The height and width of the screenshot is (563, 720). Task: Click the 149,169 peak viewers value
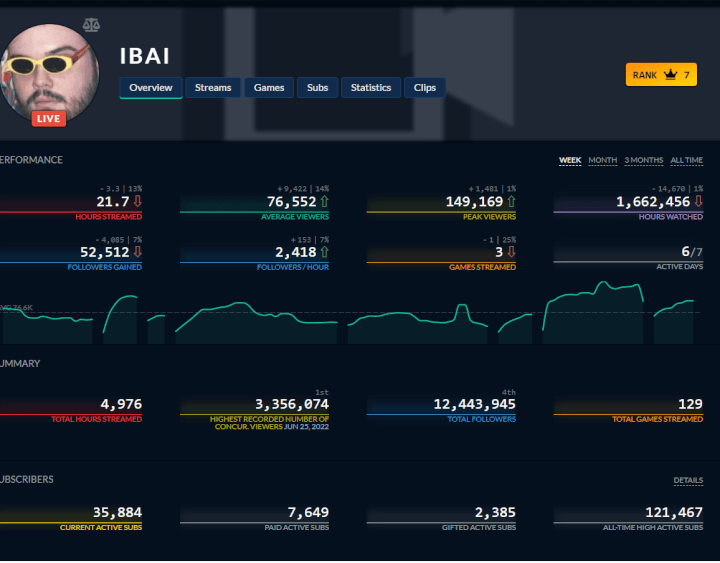pos(474,202)
